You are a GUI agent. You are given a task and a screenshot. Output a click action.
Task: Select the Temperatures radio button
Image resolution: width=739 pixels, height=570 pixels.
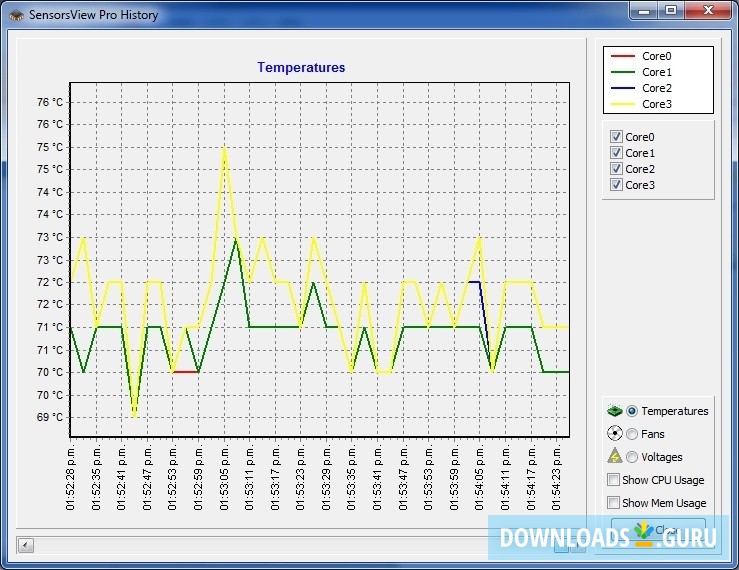[632, 411]
